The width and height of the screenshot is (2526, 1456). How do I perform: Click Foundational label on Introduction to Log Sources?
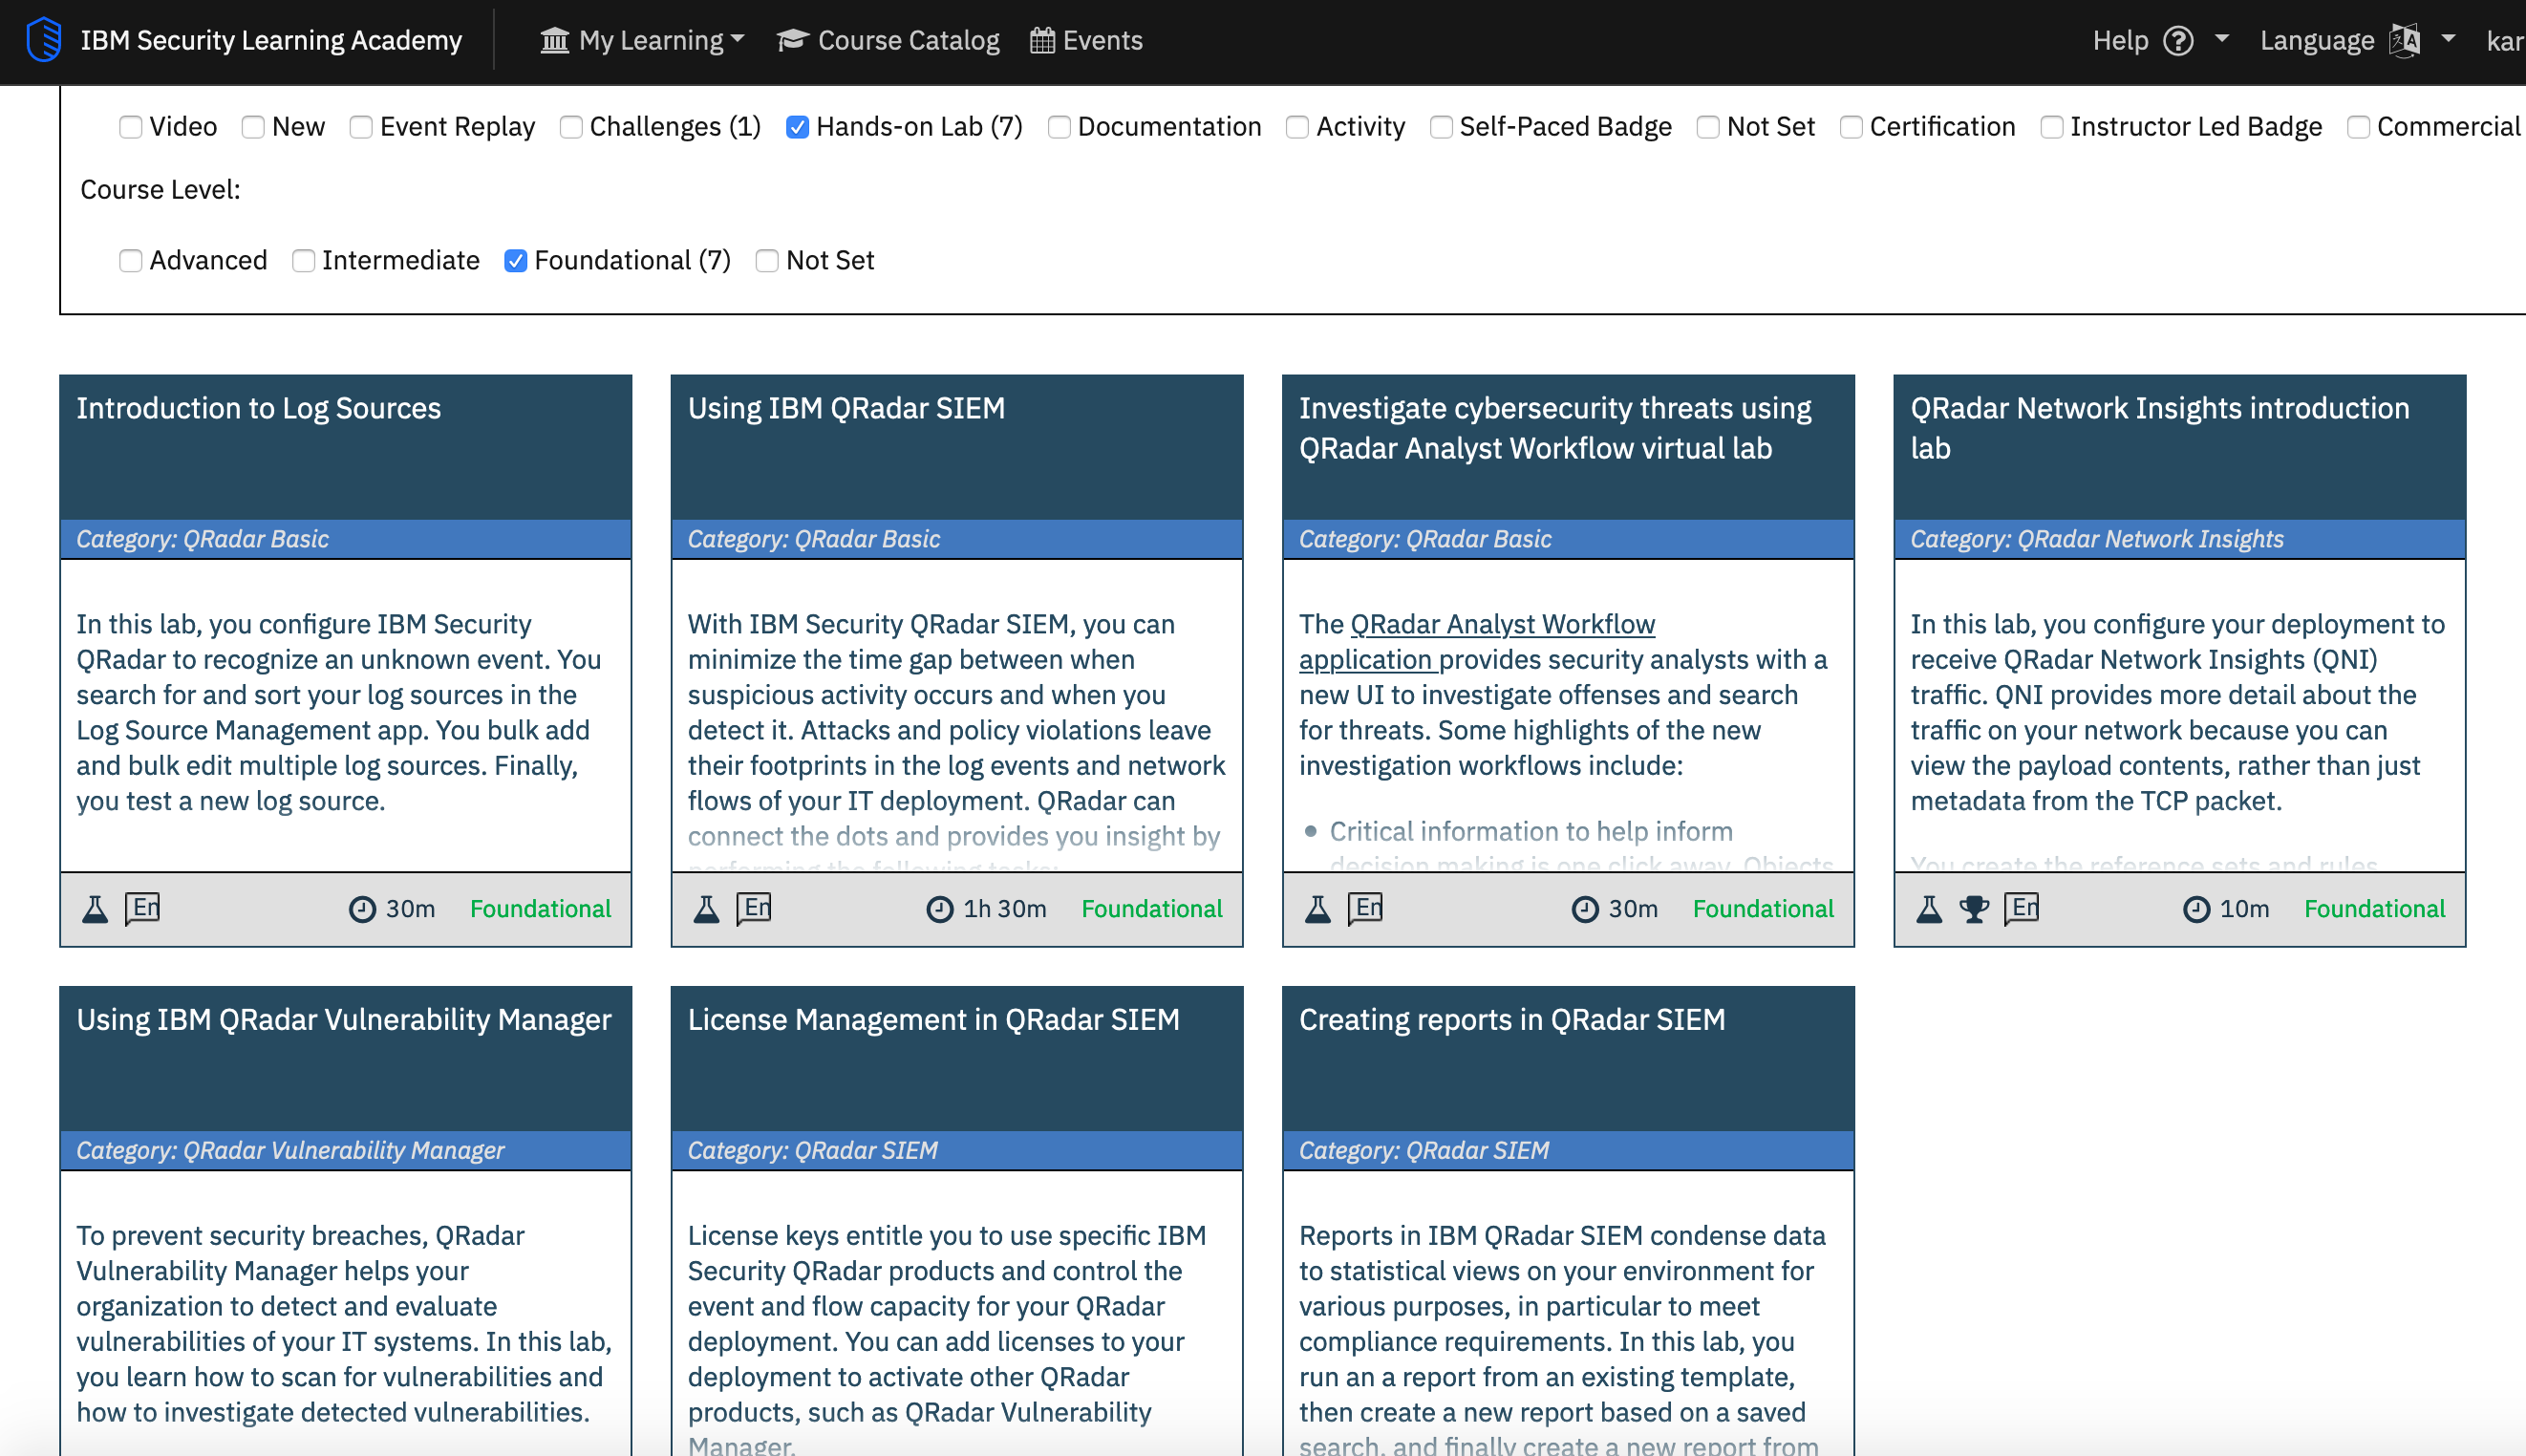pyautogui.click(x=540, y=909)
